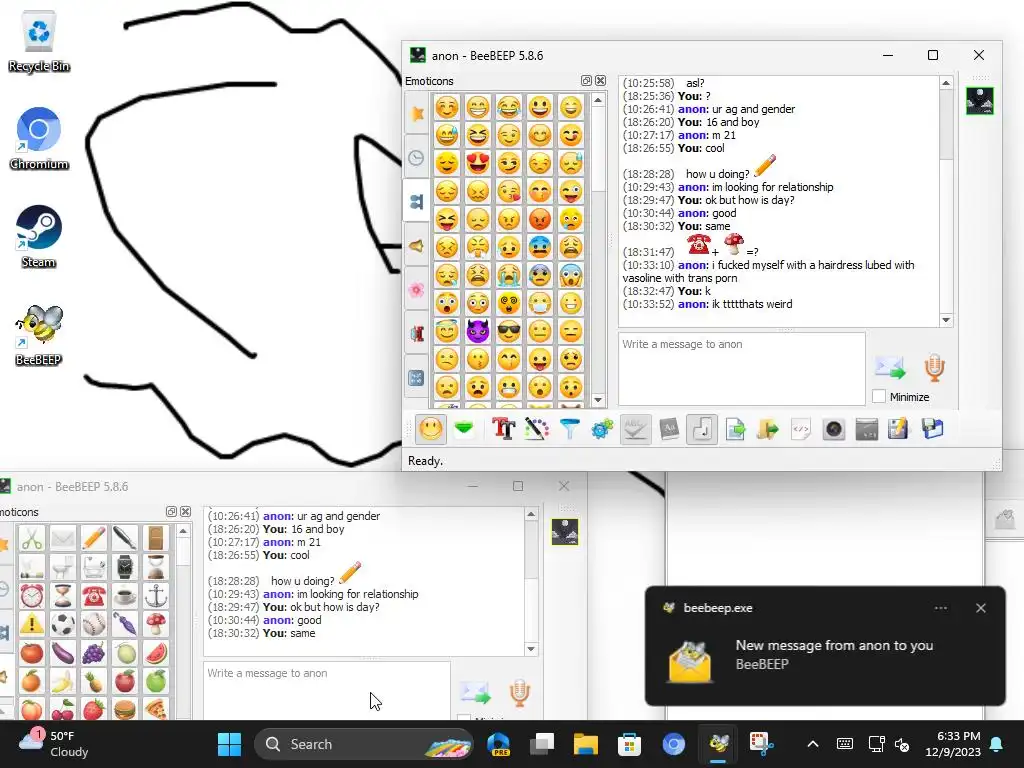Switch to bell emoticon category tab
1024x768 pixels.
pos(417,246)
